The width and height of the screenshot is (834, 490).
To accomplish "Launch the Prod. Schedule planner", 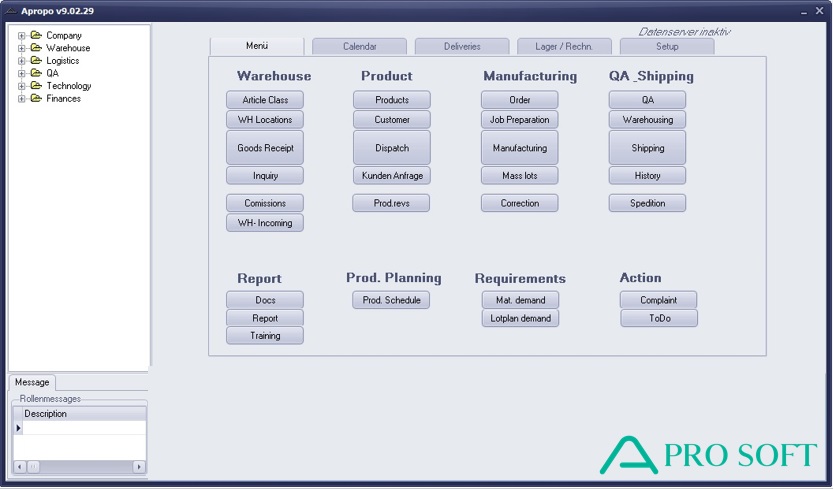I will (x=391, y=300).
